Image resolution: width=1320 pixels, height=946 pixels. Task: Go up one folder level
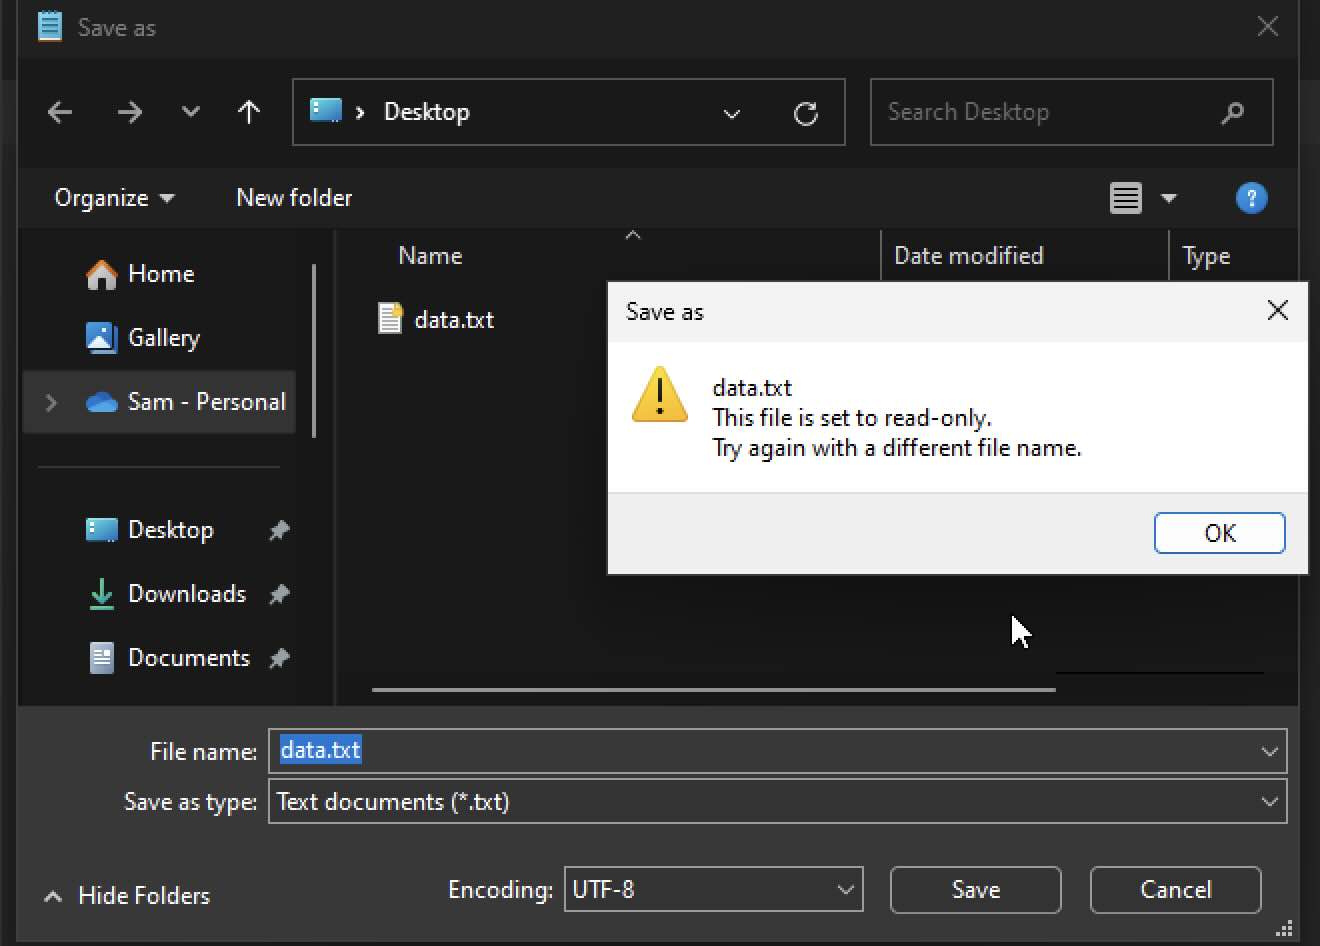248,112
